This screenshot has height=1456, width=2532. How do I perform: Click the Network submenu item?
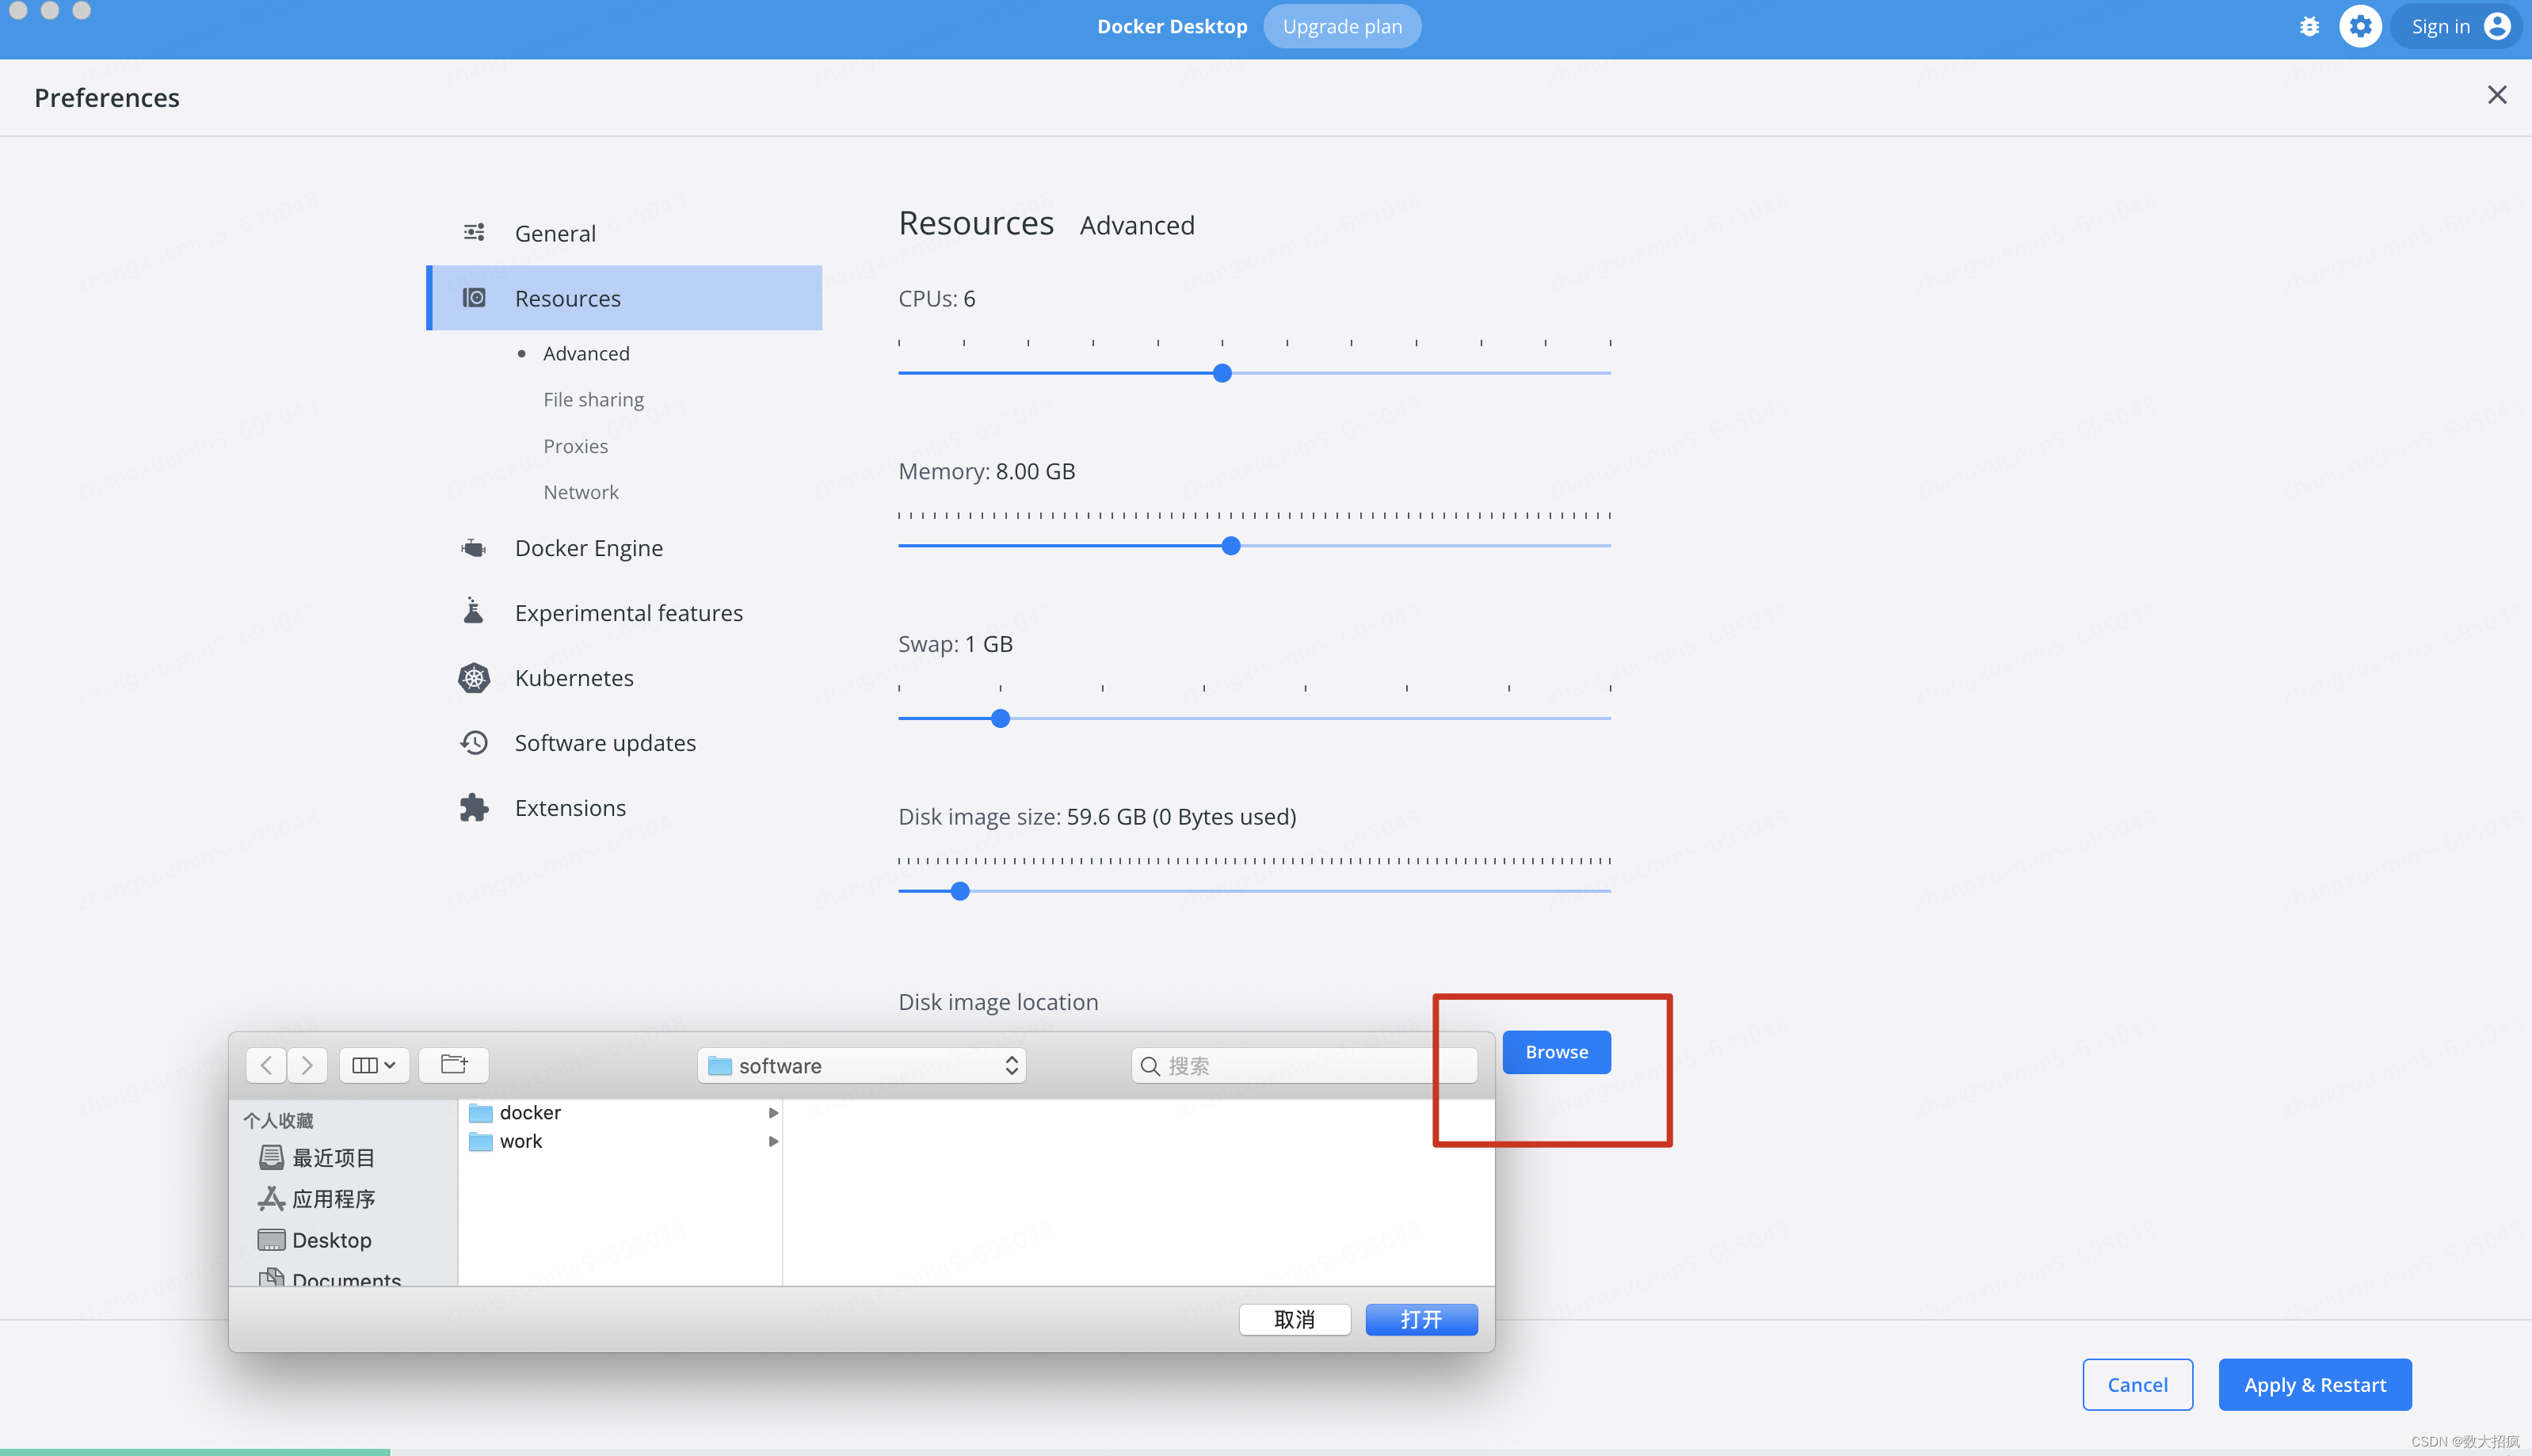(x=579, y=490)
